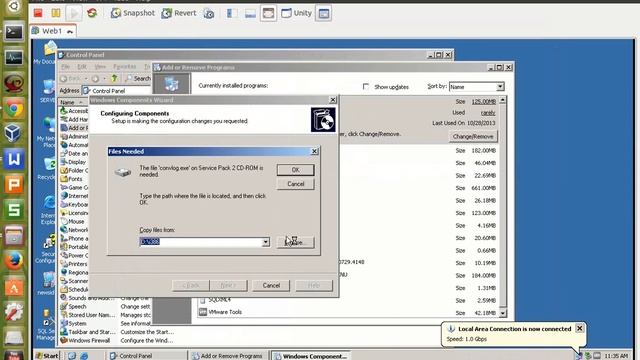Click the 'rarely' used link
The width and height of the screenshot is (640, 360).
pos(488,113)
